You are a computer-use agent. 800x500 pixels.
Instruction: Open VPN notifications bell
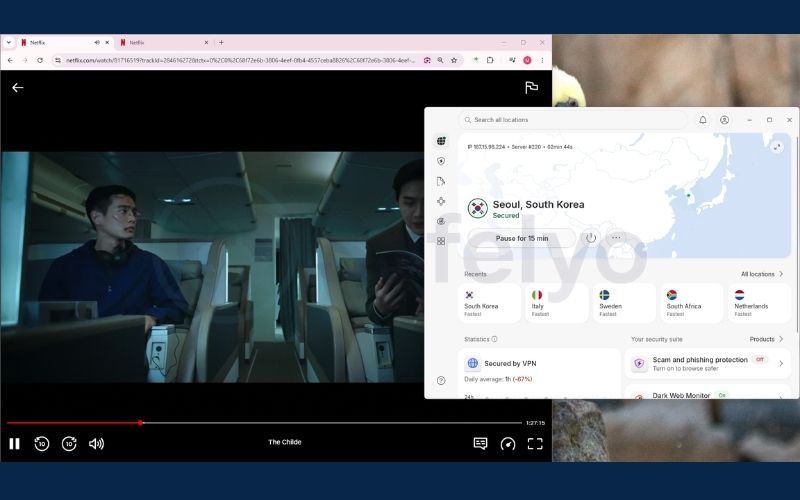click(x=703, y=120)
